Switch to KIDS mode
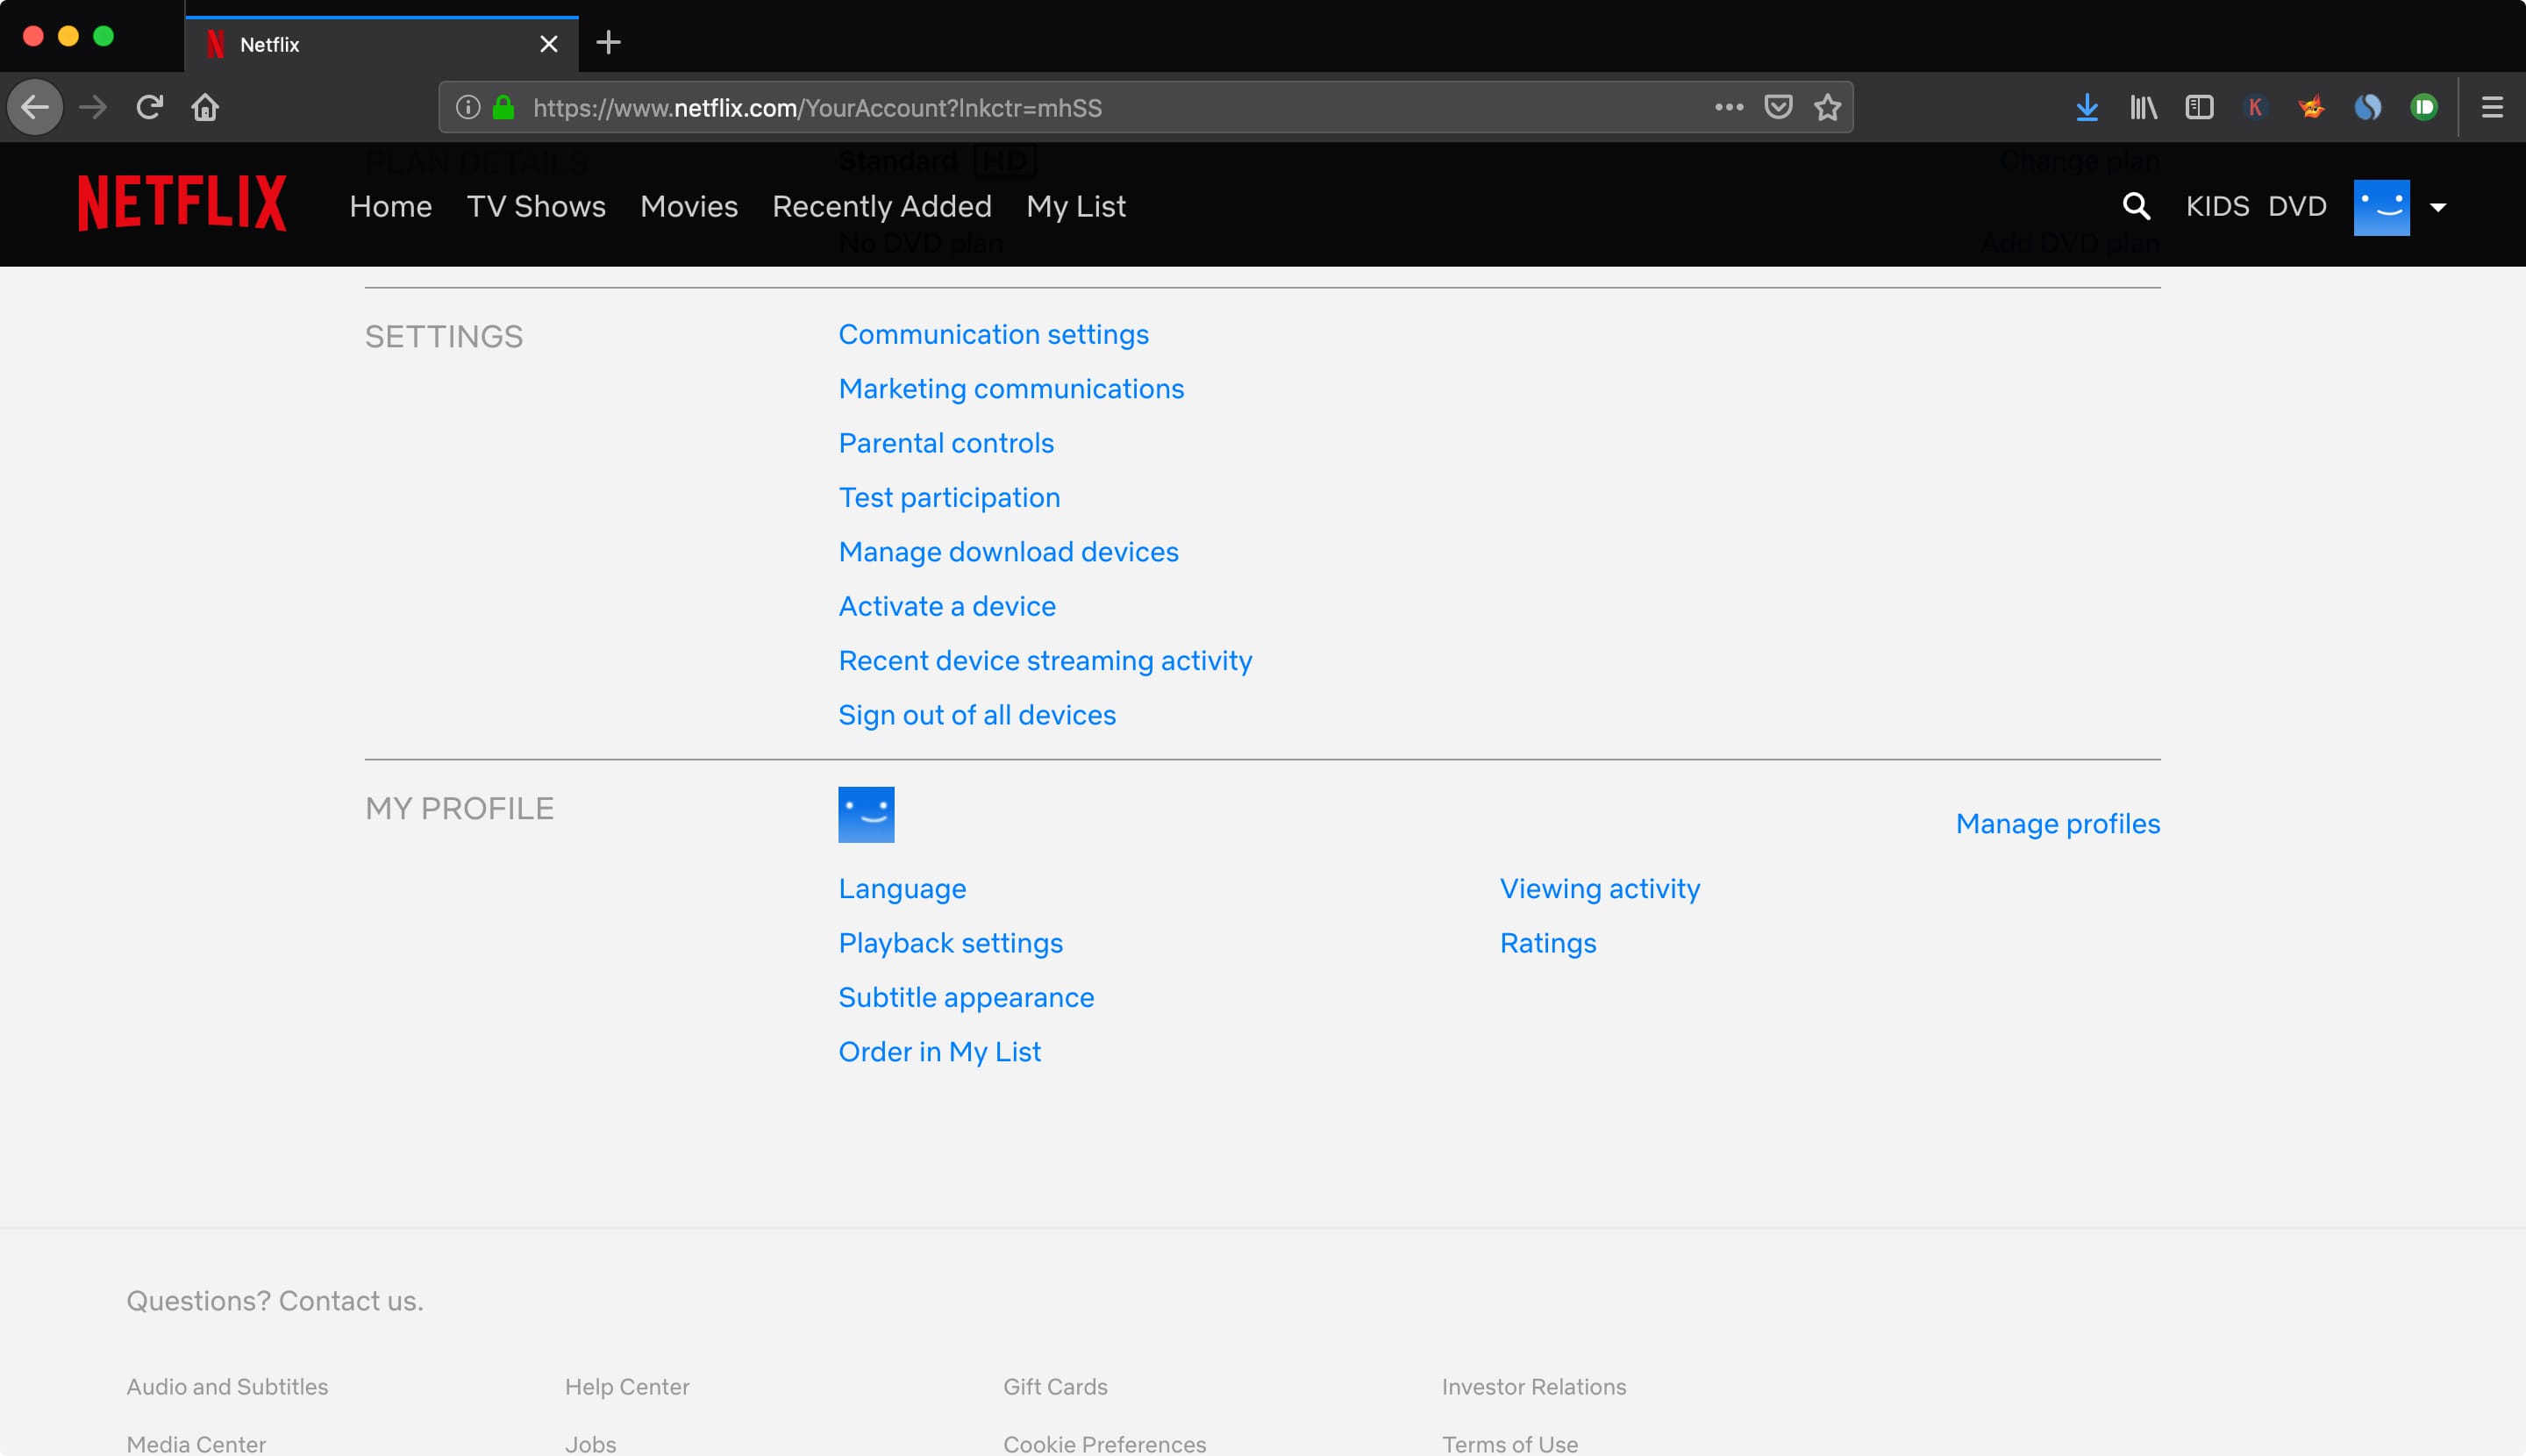2526x1456 pixels. point(2217,206)
